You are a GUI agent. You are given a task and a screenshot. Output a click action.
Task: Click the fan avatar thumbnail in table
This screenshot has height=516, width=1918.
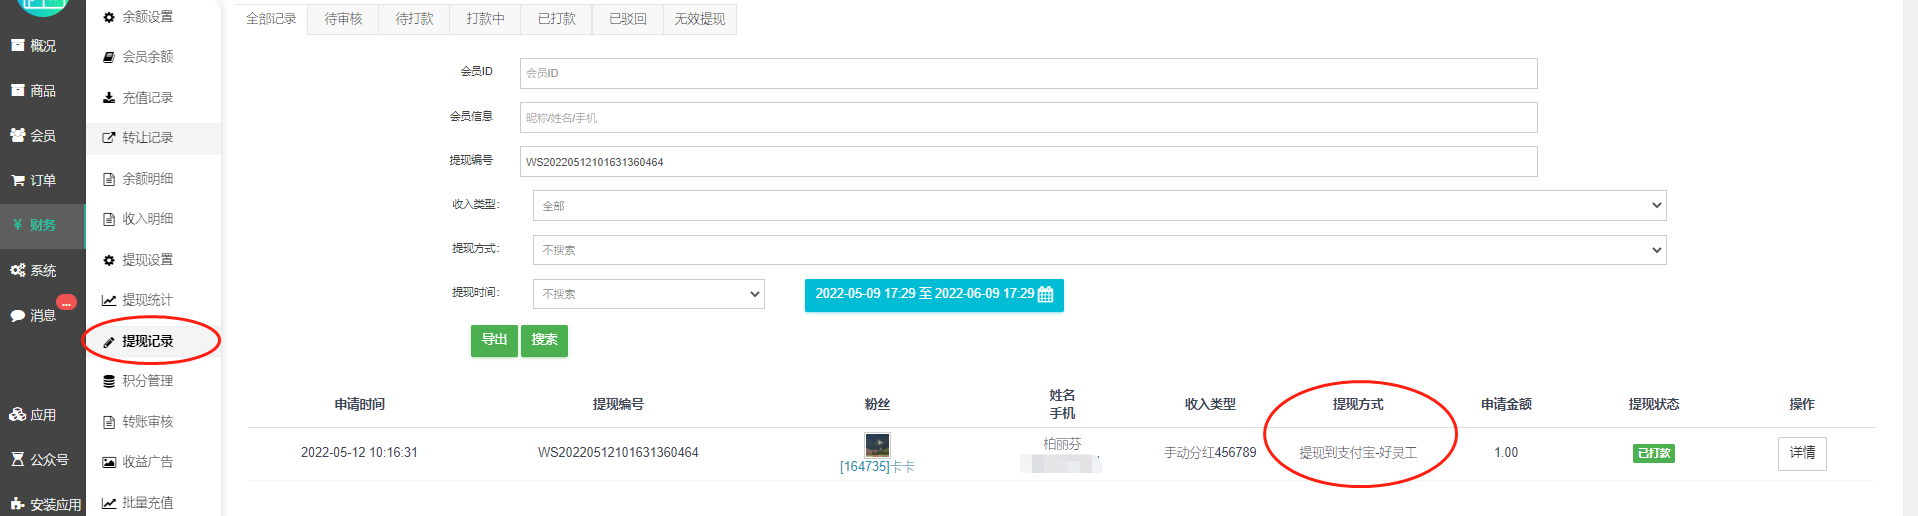click(877, 445)
